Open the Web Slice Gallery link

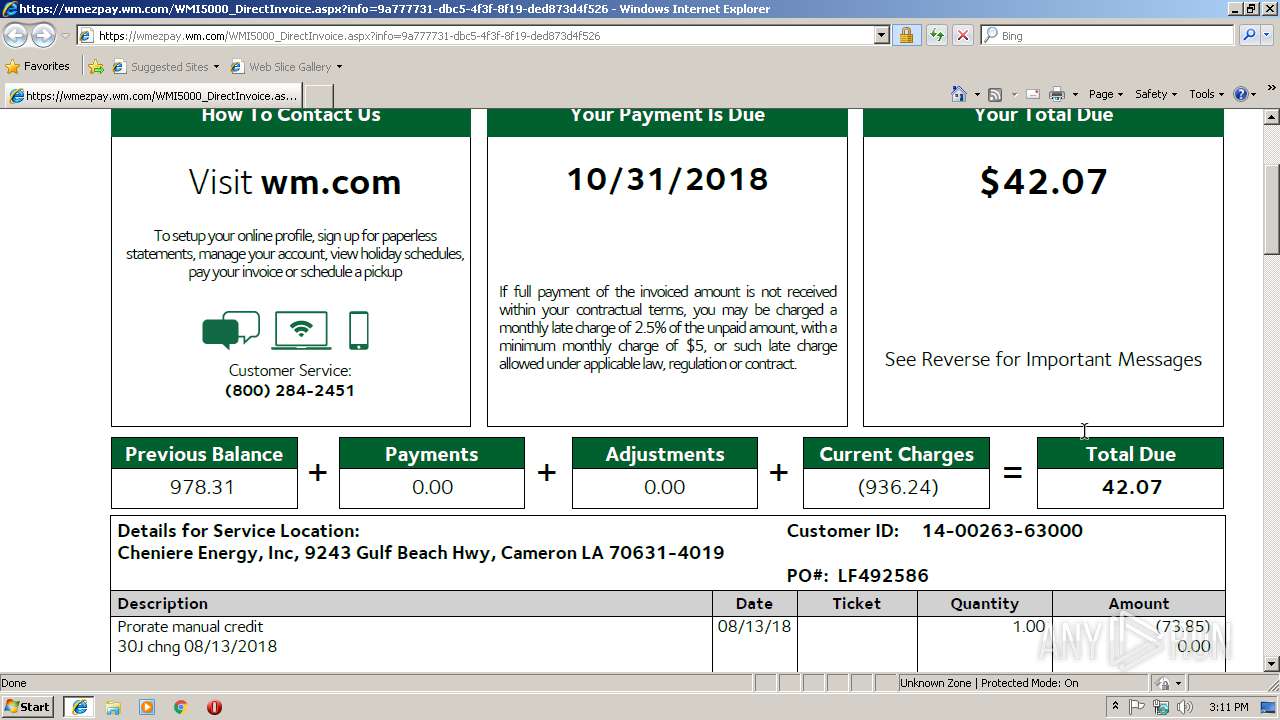286,67
